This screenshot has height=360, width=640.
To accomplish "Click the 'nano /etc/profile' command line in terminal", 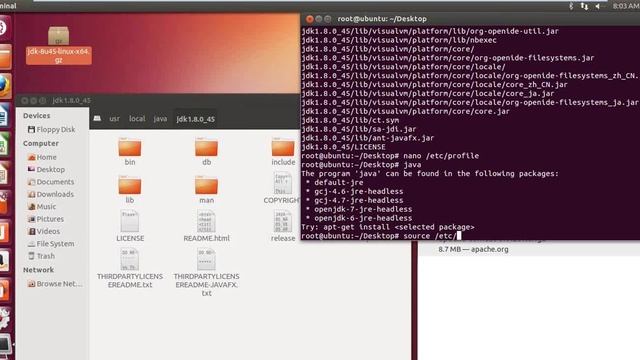I will (390, 156).
